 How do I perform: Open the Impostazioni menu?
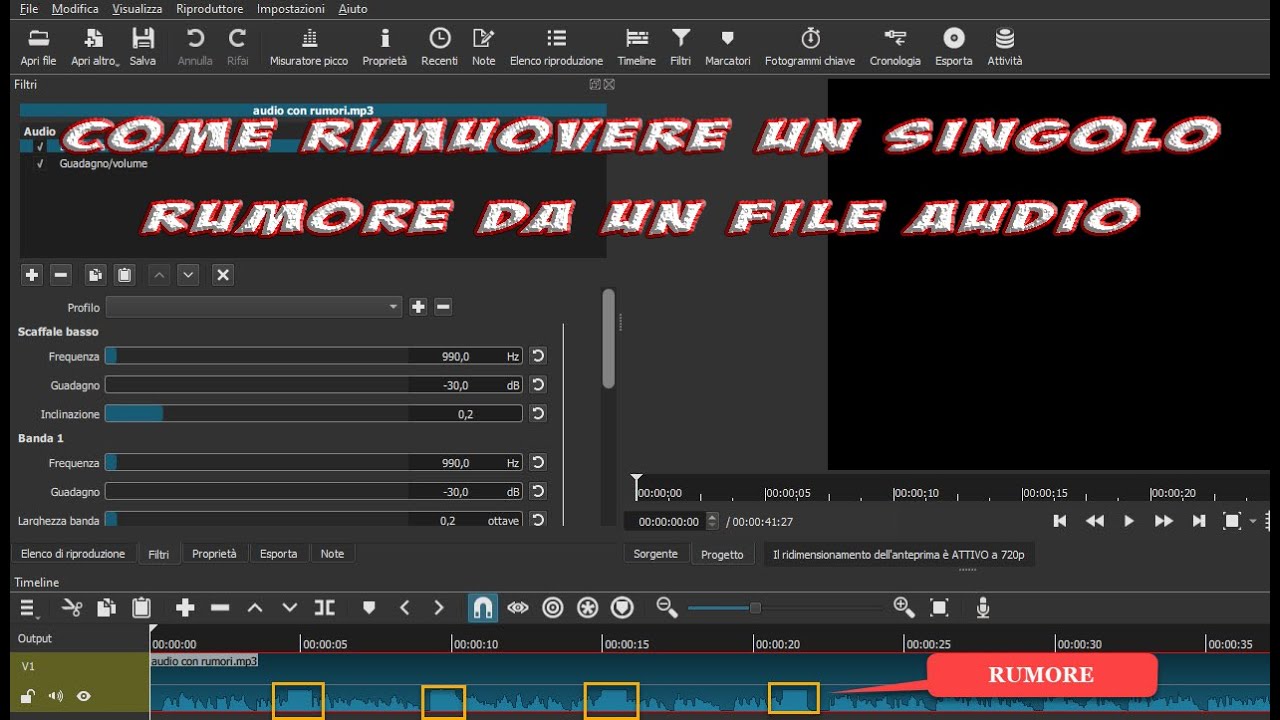290,9
